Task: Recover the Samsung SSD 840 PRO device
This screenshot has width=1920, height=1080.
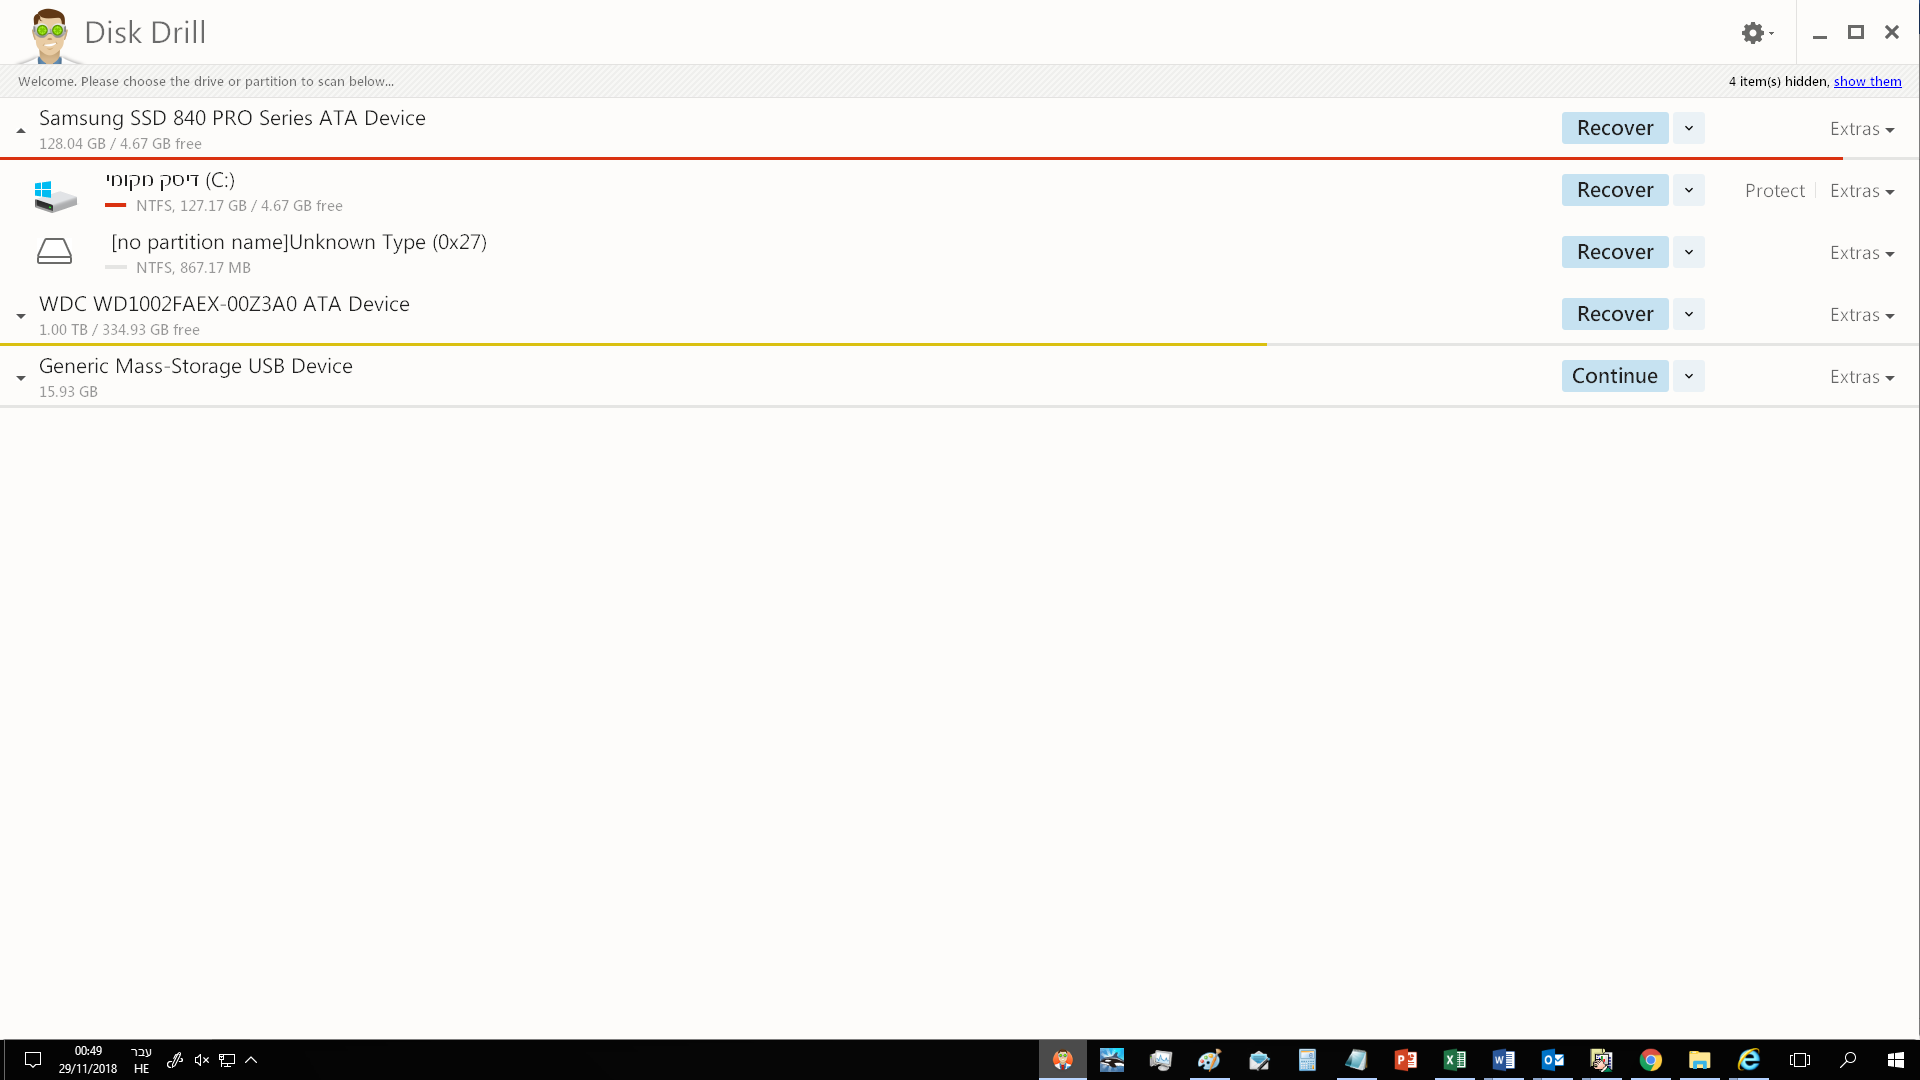Action: coord(1615,128)
